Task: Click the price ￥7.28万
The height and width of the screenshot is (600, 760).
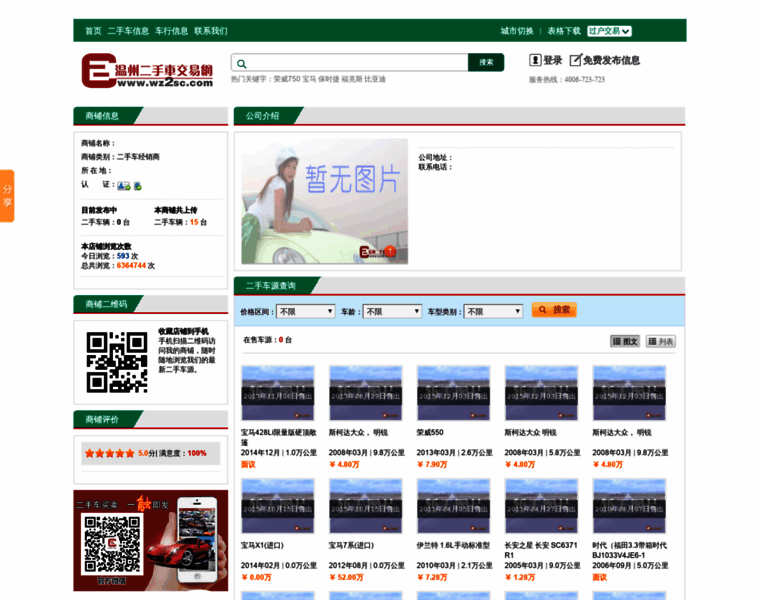Action: point(432,577)
